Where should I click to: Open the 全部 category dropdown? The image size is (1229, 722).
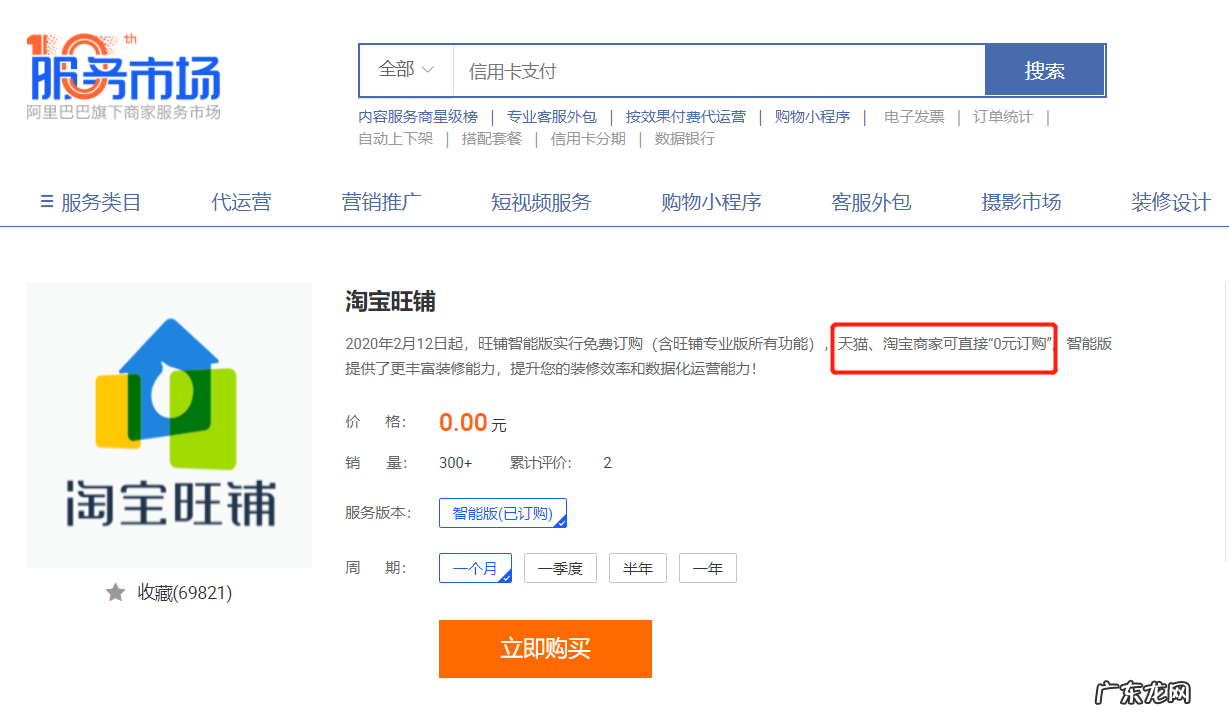[404, 69]
